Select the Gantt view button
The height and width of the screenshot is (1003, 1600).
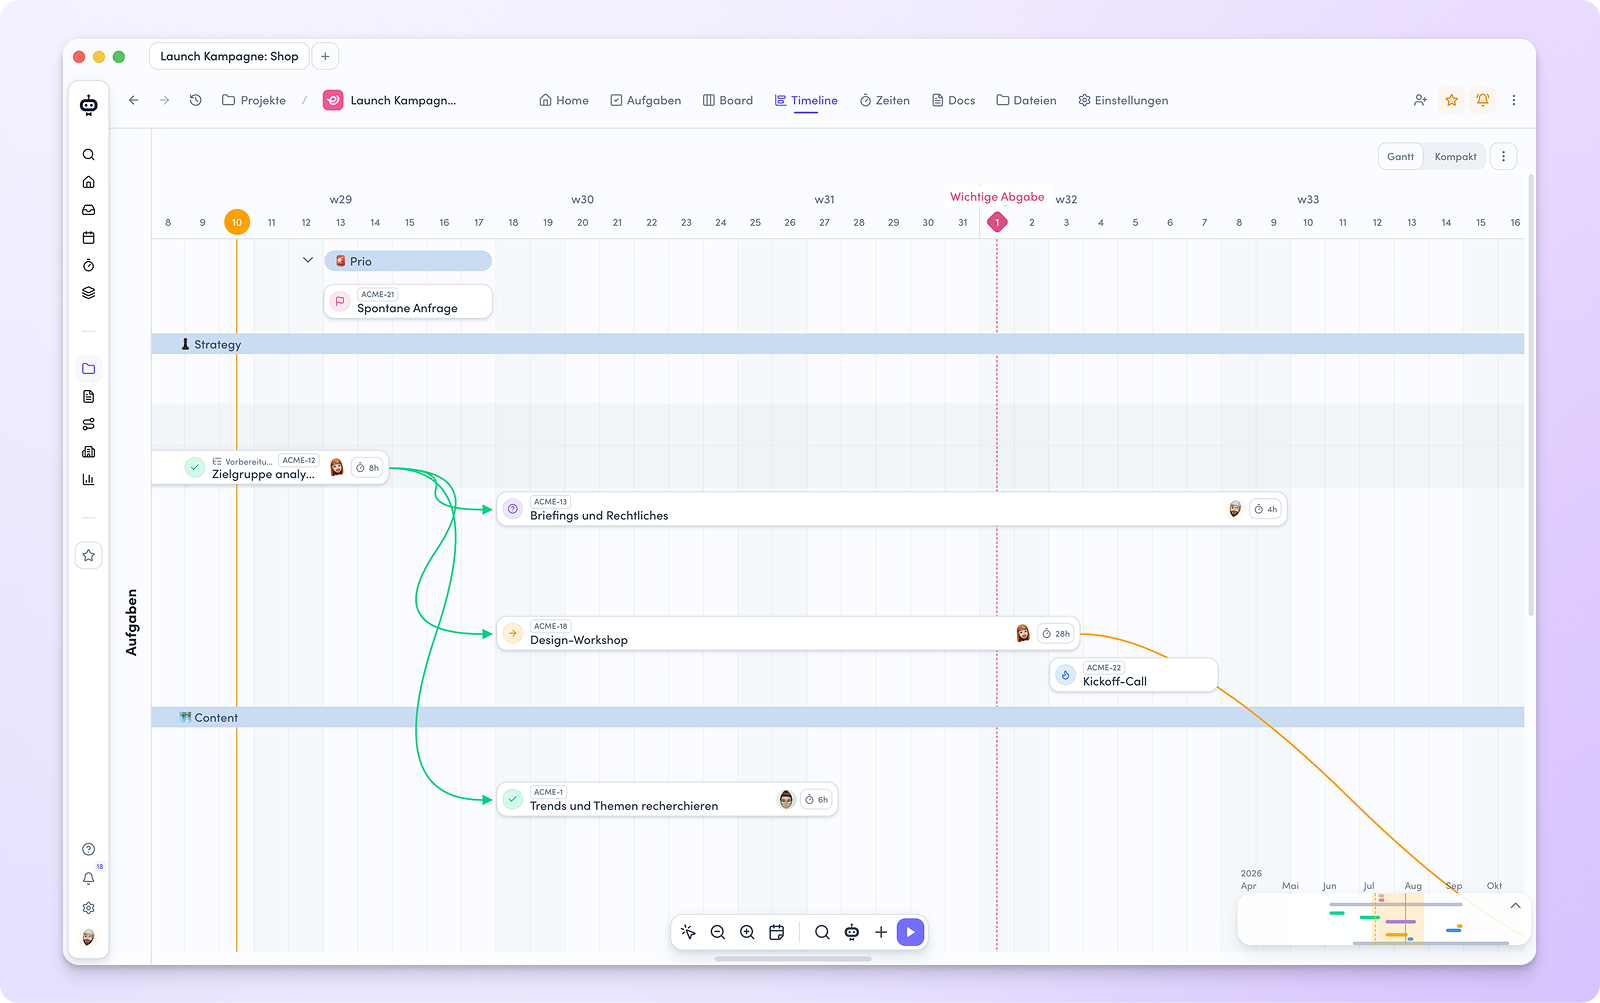coord(1400,157)
